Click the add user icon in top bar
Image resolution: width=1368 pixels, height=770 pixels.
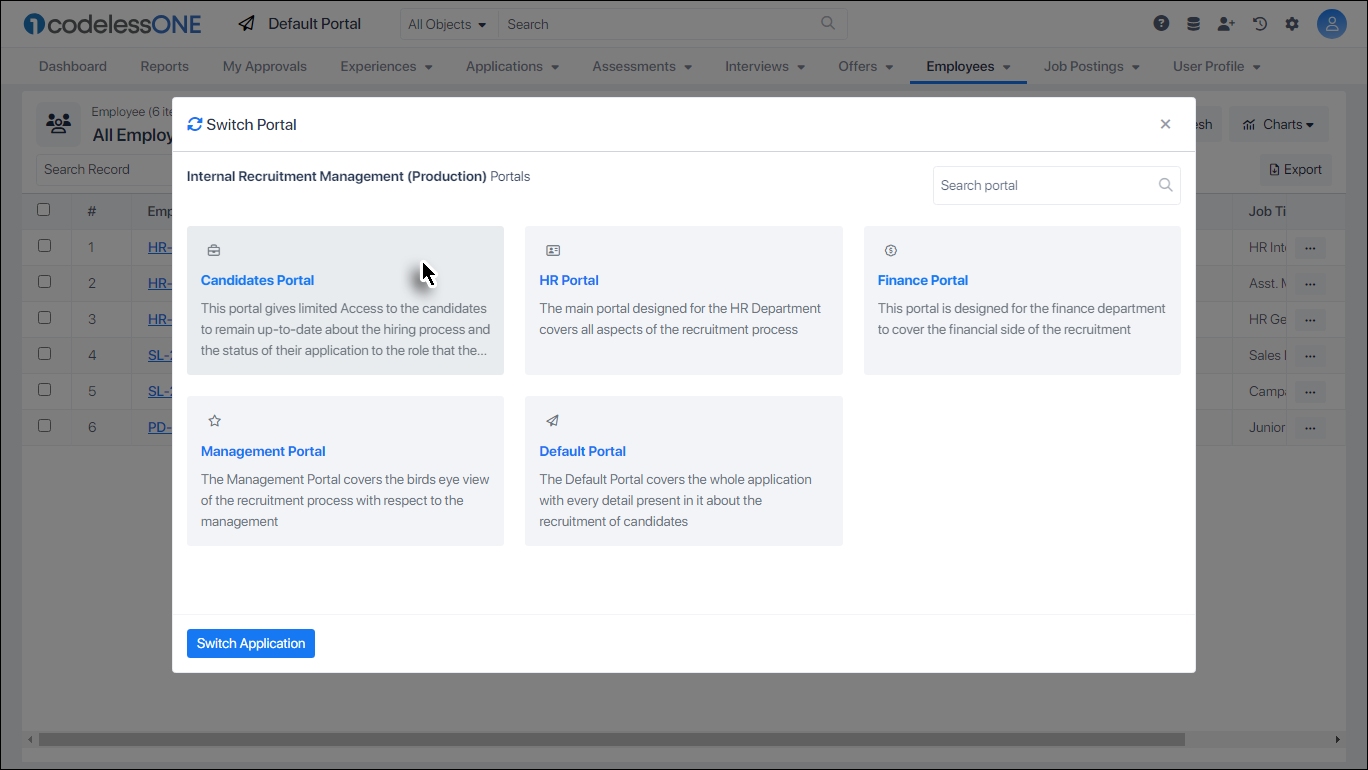coord(1226,23)
